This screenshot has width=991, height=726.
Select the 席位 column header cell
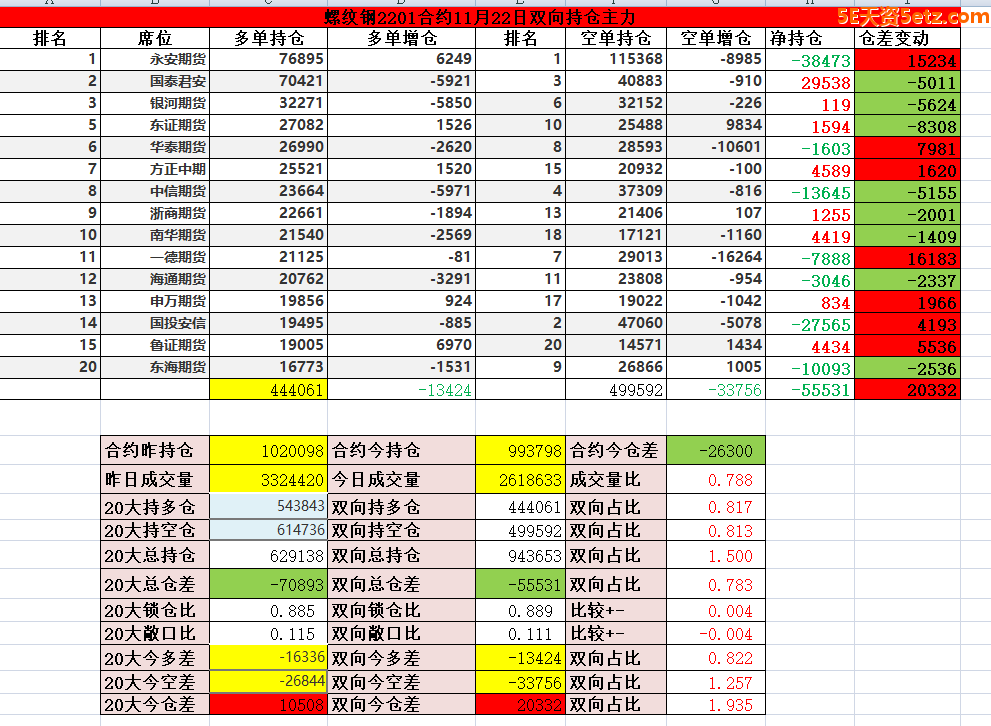click(155, 38)
